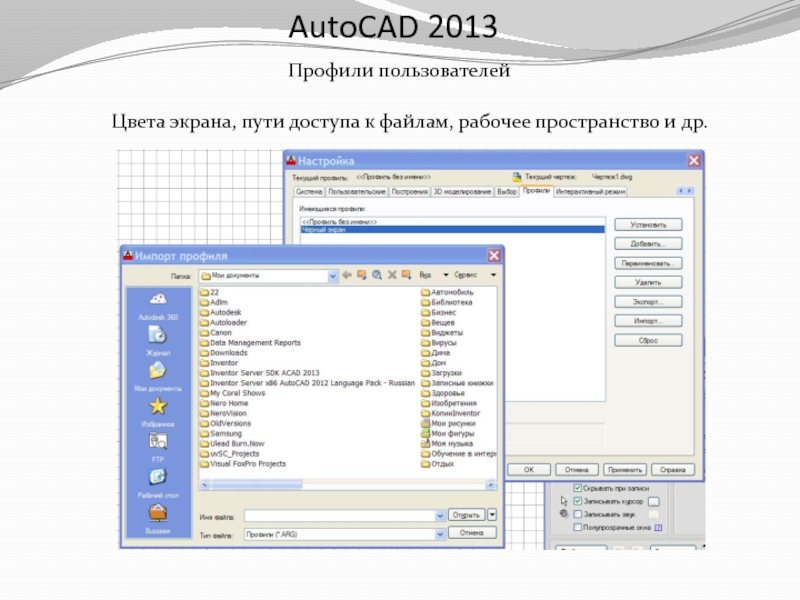The width and height of the screenshot is (800, 600).
Task: Click the small button beside Записывать курсор
Action: (654, 502)
